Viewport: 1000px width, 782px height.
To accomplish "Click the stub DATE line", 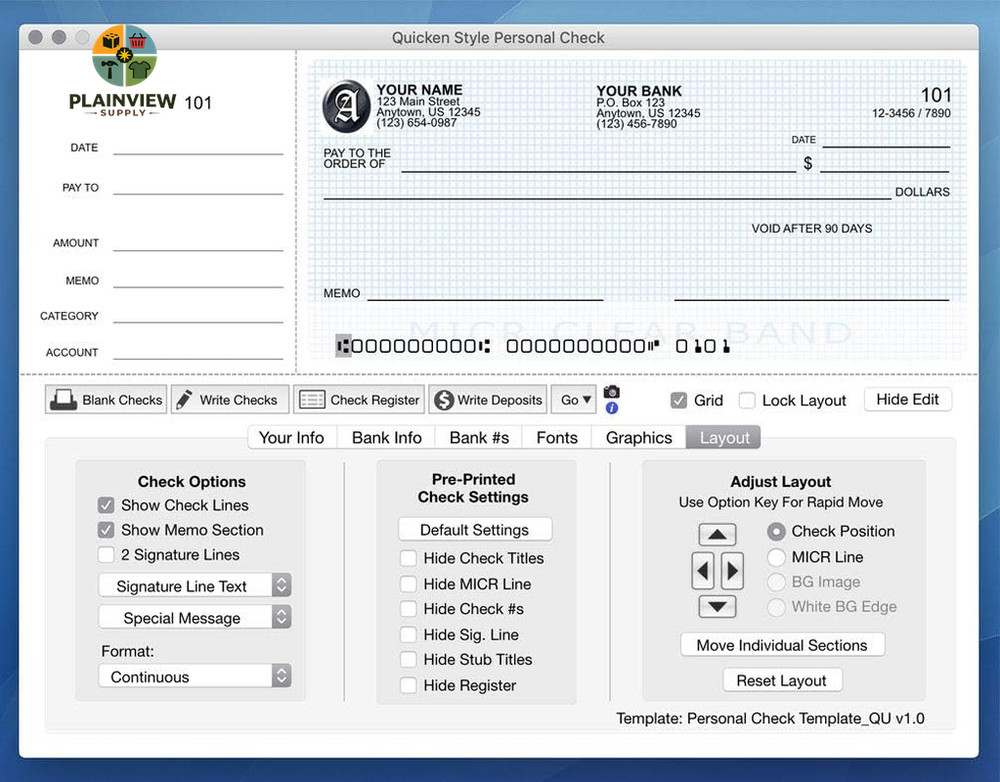I will click(198, 154).
